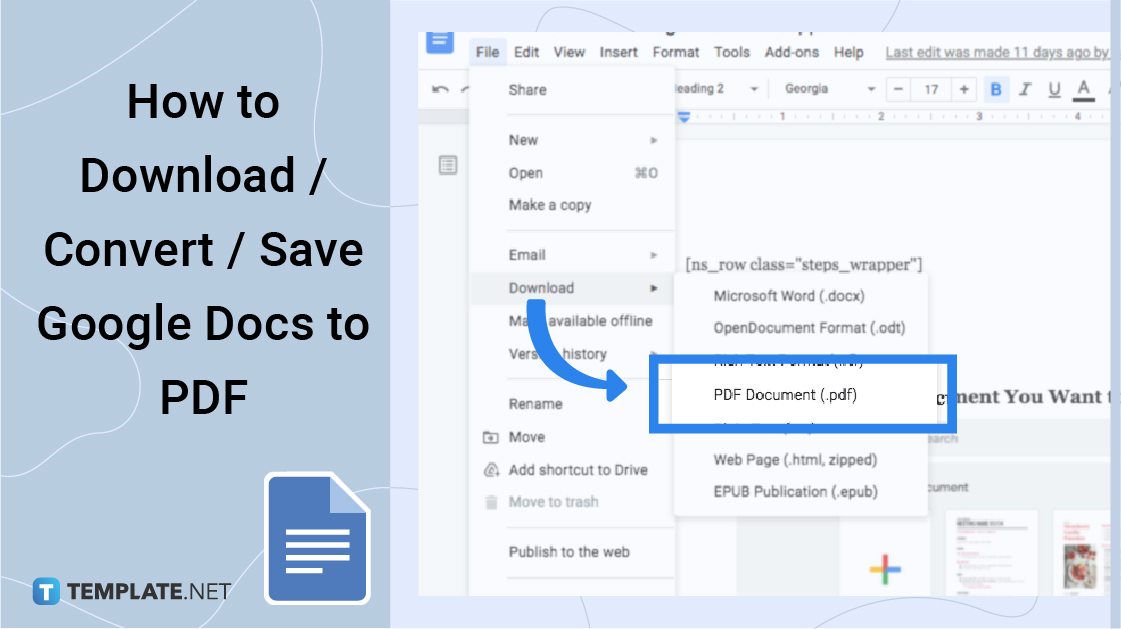The height and width of the screenshot is (629, 1121).
Task: Open the Heading 2 styles dropdown
Action: pos(755,89)
